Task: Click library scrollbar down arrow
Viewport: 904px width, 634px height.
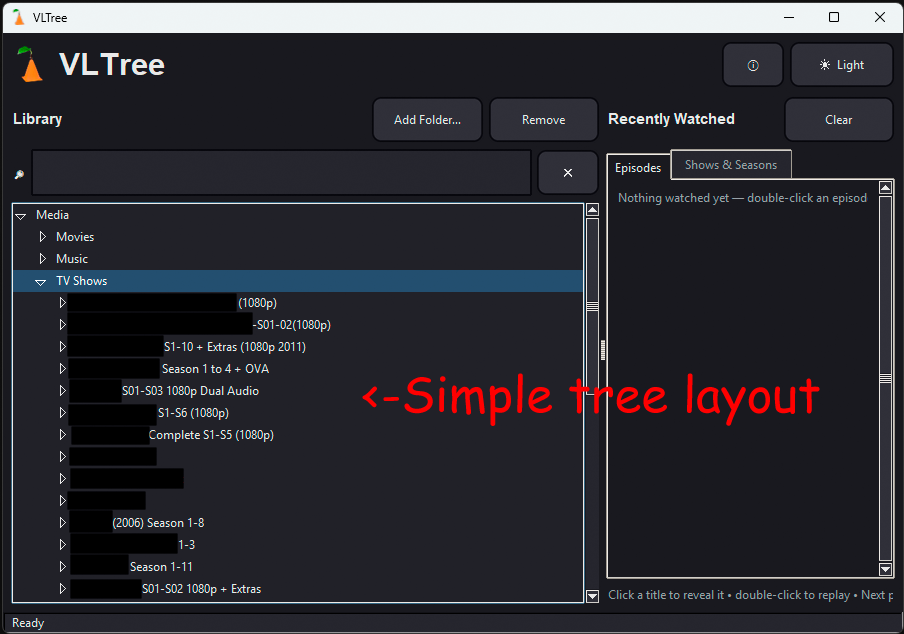Action: (592, 596)
